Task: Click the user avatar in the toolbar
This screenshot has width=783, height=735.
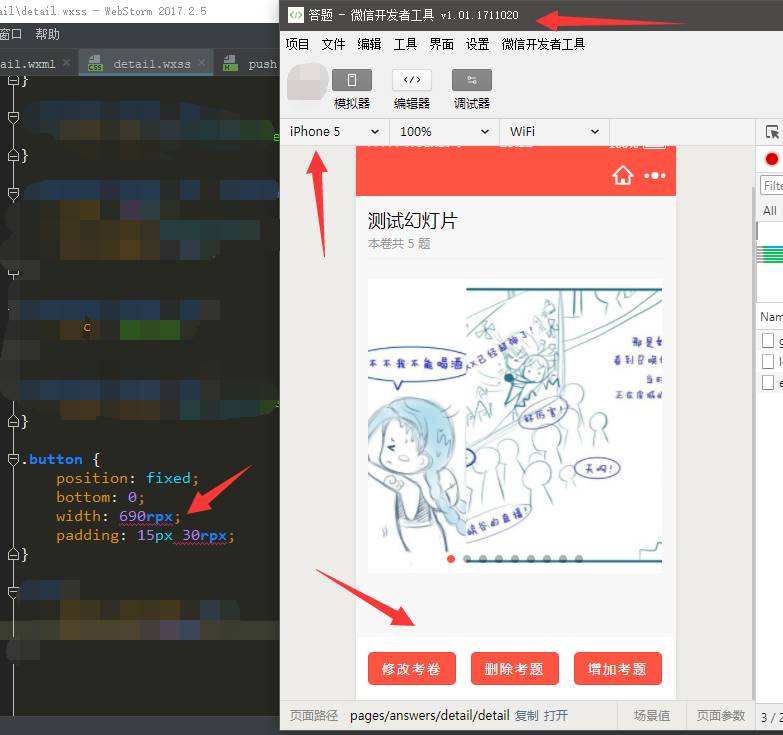Action: click(x=307, y=82)
